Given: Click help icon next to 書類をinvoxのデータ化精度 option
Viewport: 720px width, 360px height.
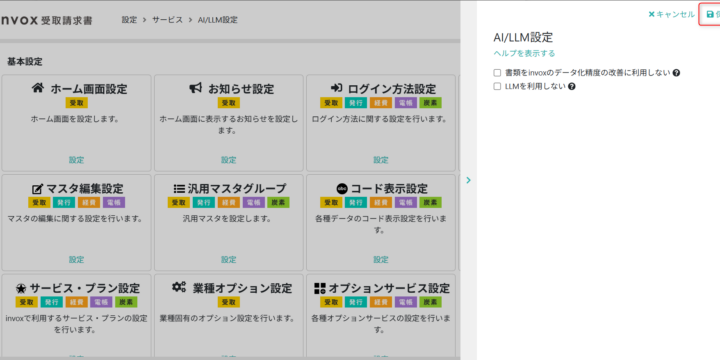Looking at the screenshot, I should [x=676, y=73].
